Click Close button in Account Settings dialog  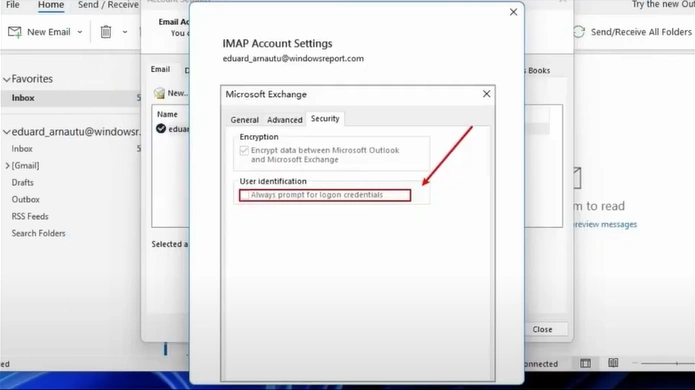542,329
